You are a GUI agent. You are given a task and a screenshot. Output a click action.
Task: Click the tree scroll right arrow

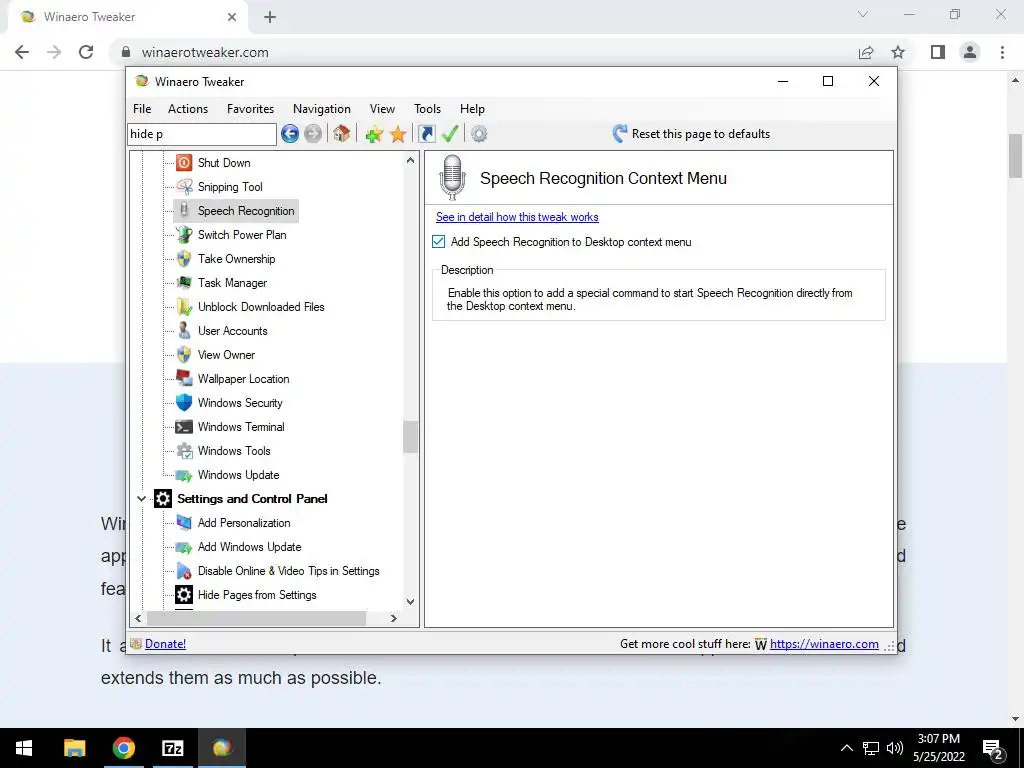pyautogui.click(x=393, y=618)
